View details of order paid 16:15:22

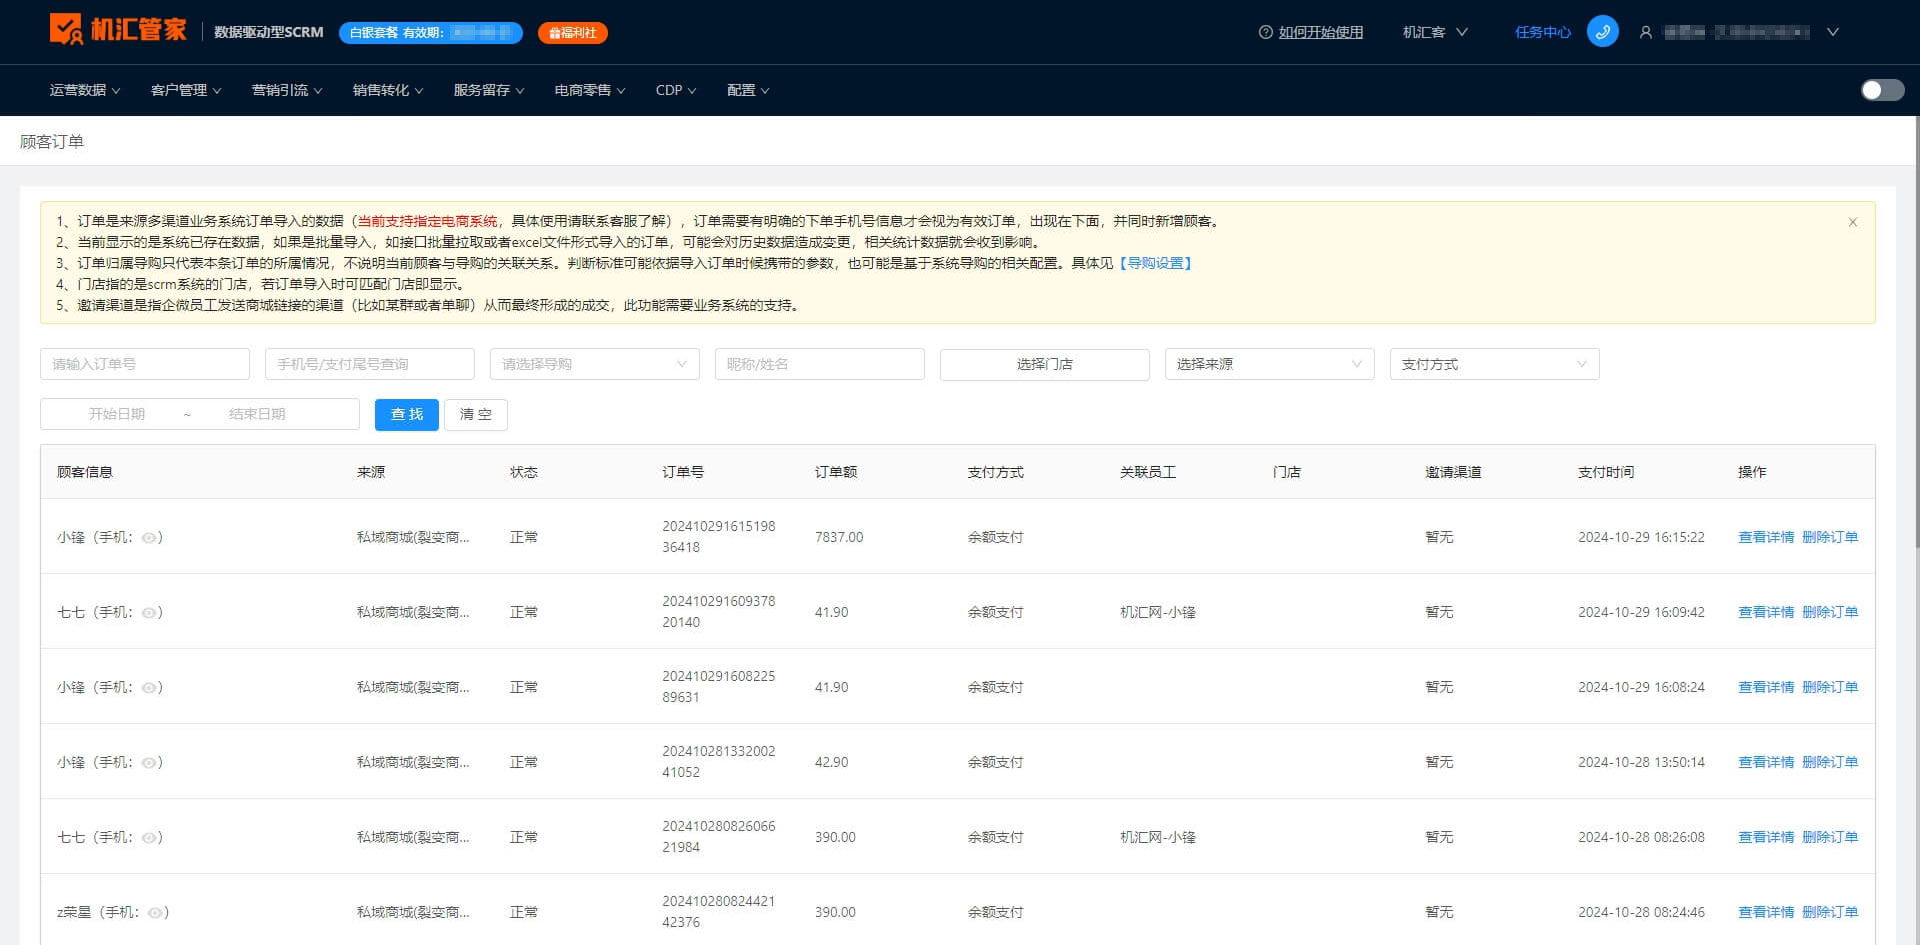coord(1766,537)
